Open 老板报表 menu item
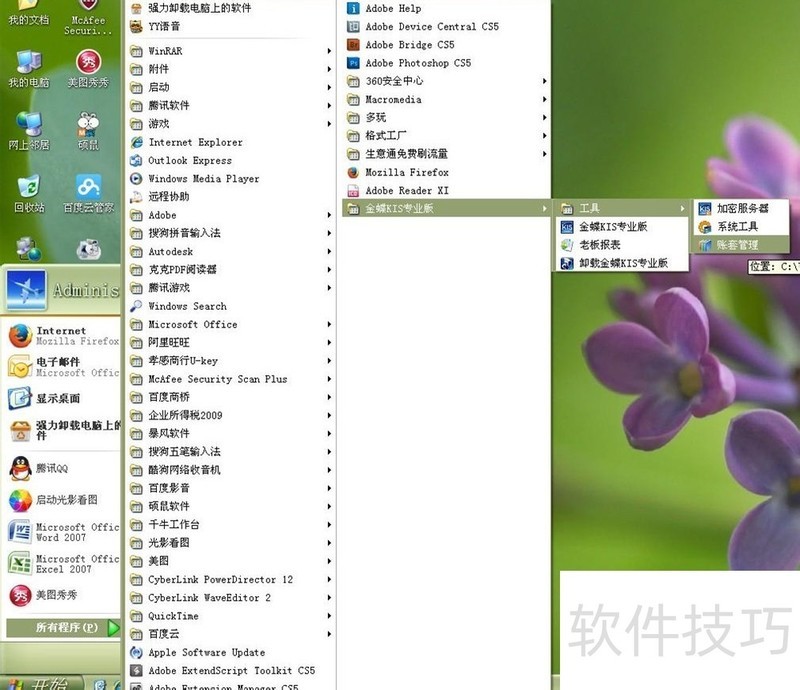 tap(599, 245)
